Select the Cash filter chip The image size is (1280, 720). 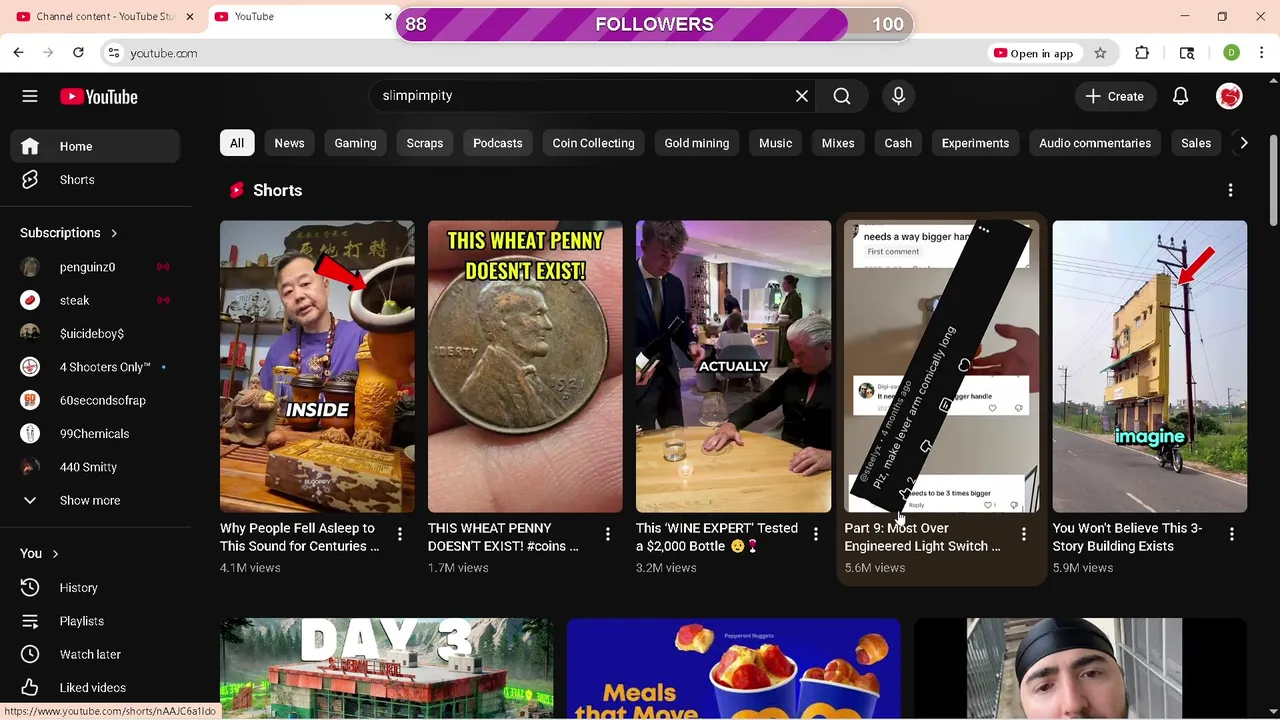pyautogui.click(x=898, y=143)
